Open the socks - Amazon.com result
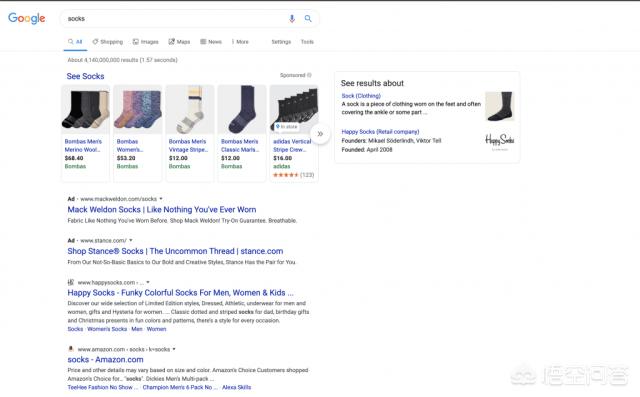This screenshot has height=397, width=640. (105, 359)
